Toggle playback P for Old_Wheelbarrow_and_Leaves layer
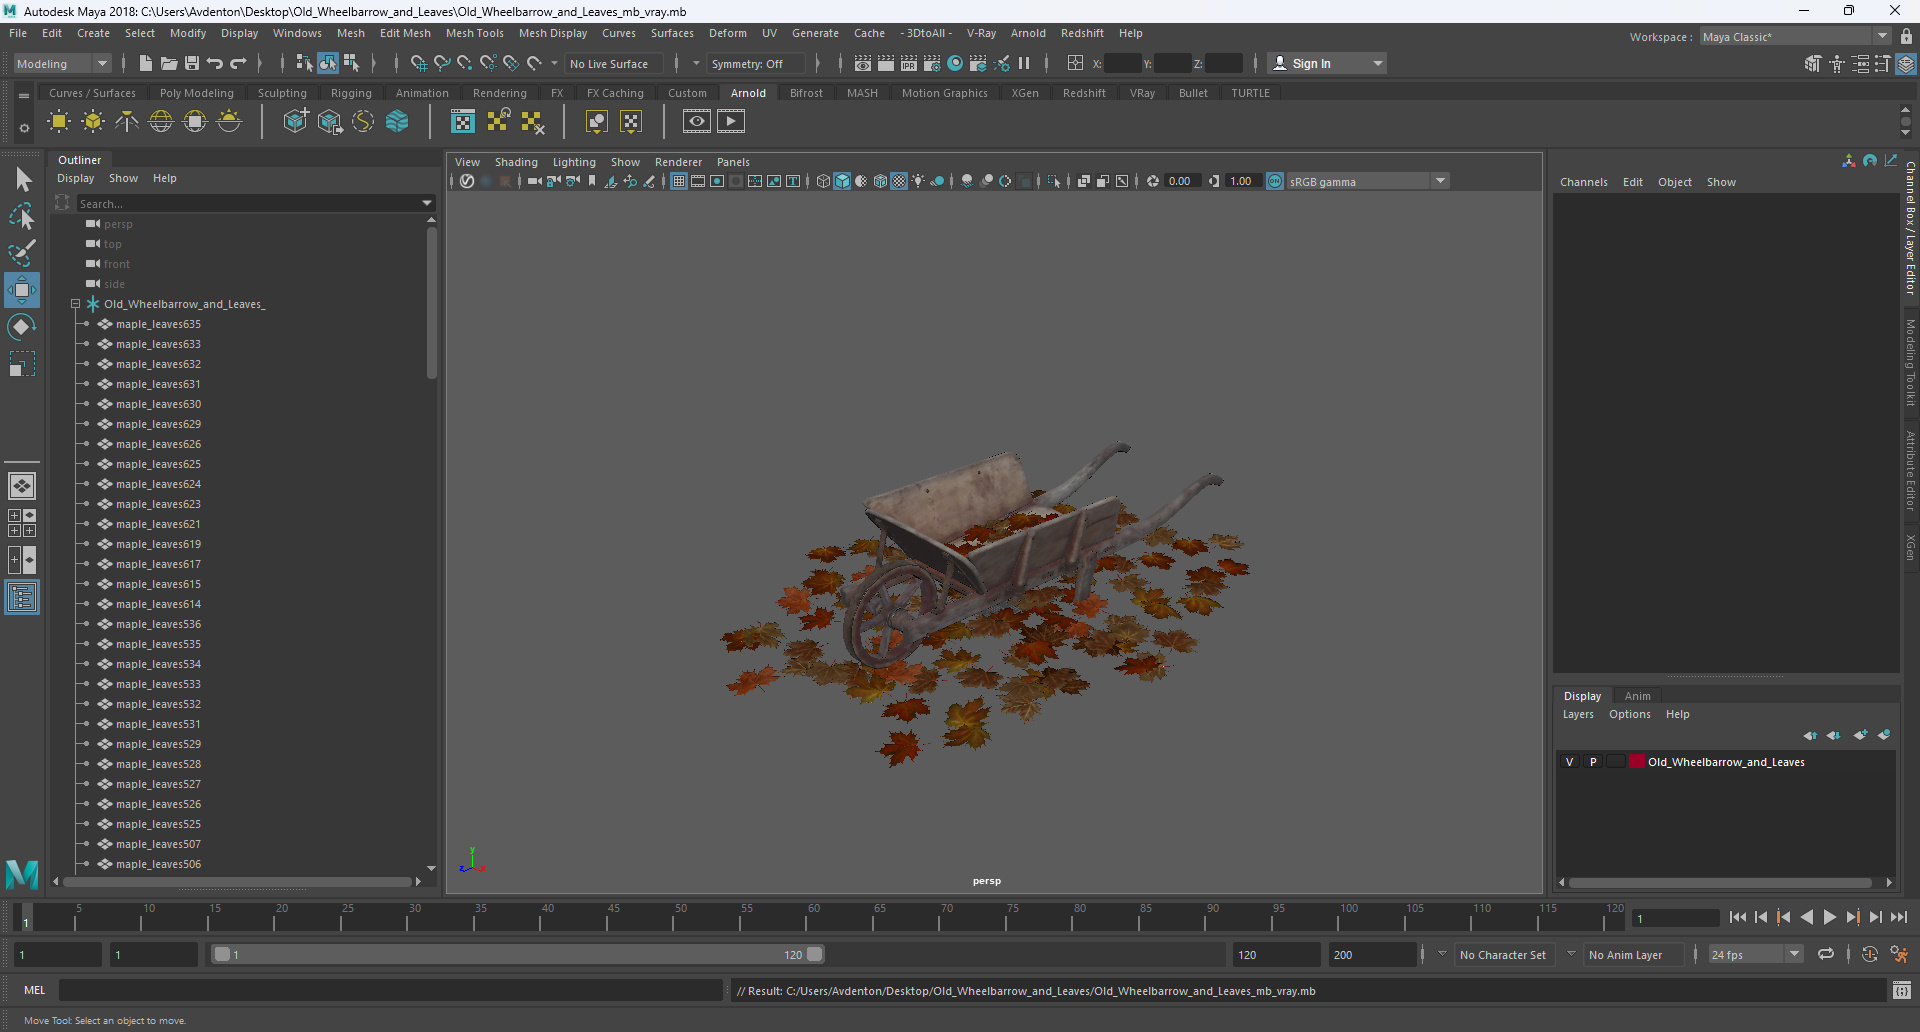The image size is (1920, 1032). (1593, 762)
